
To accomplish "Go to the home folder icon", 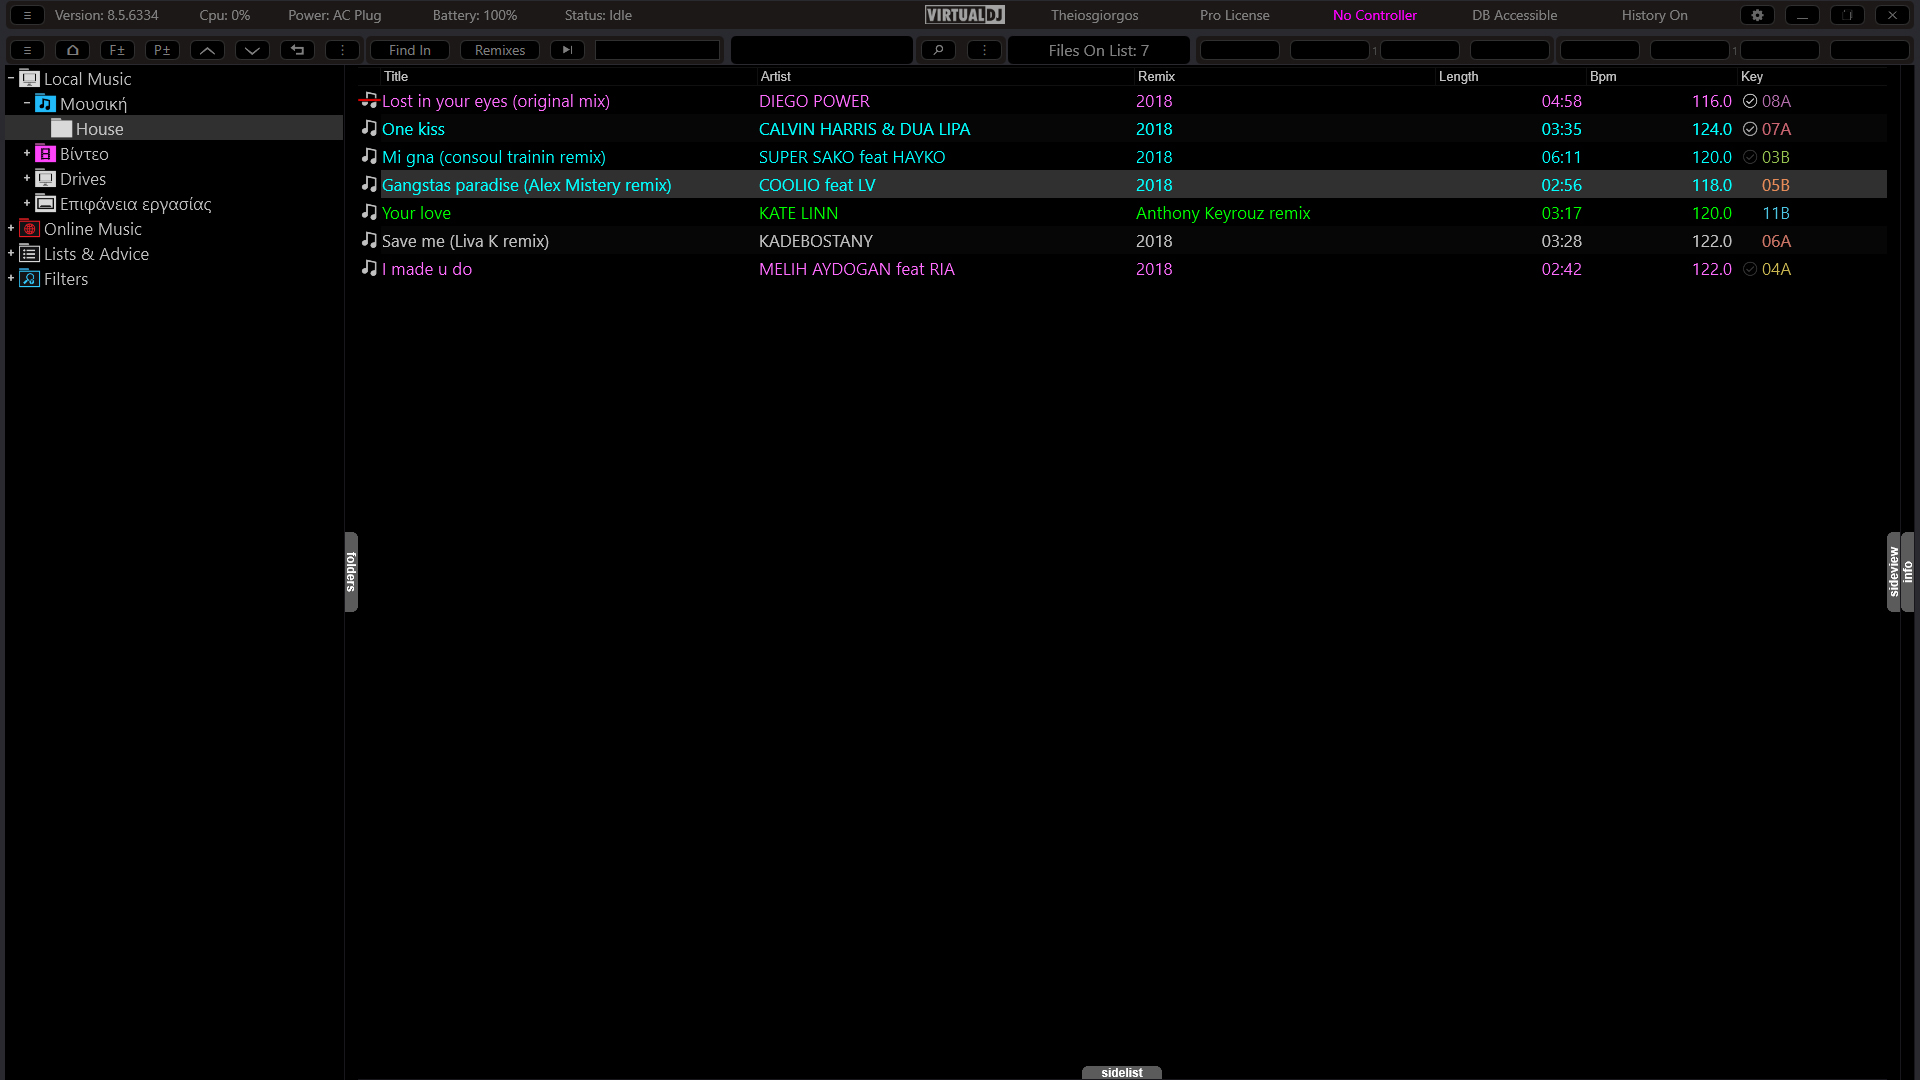I will (x=72, y=50).
